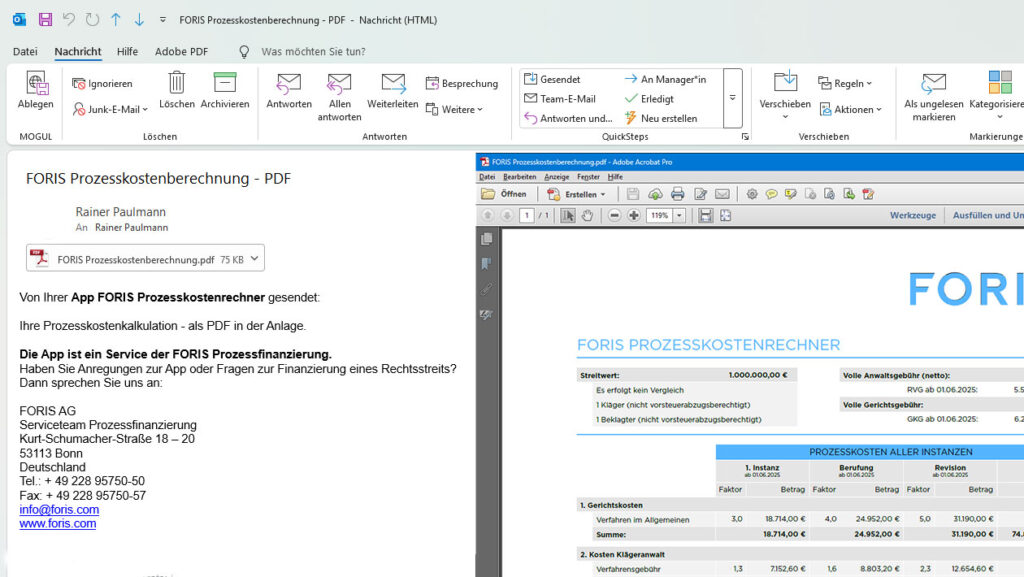Click the Undo arrow in Outlook title bar
Viewport: 1024px width, 577px height.
[69, 20]
